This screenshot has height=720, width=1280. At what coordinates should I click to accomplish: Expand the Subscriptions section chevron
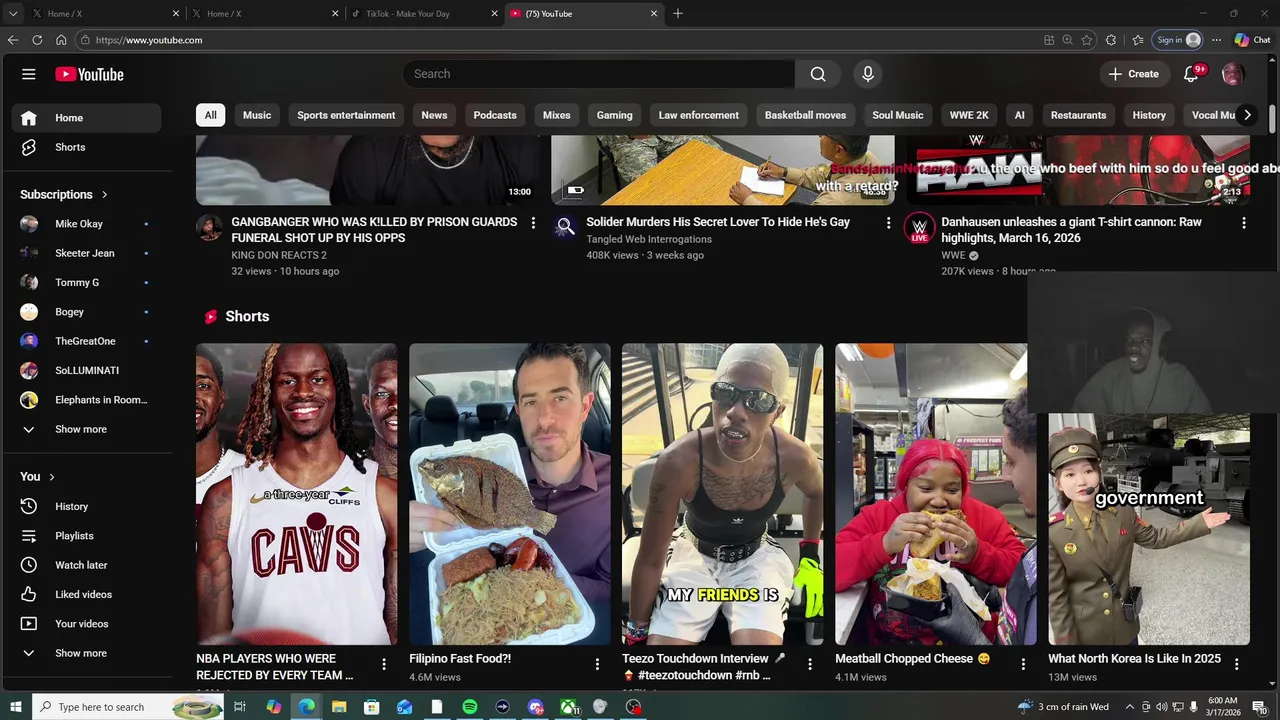104,195
